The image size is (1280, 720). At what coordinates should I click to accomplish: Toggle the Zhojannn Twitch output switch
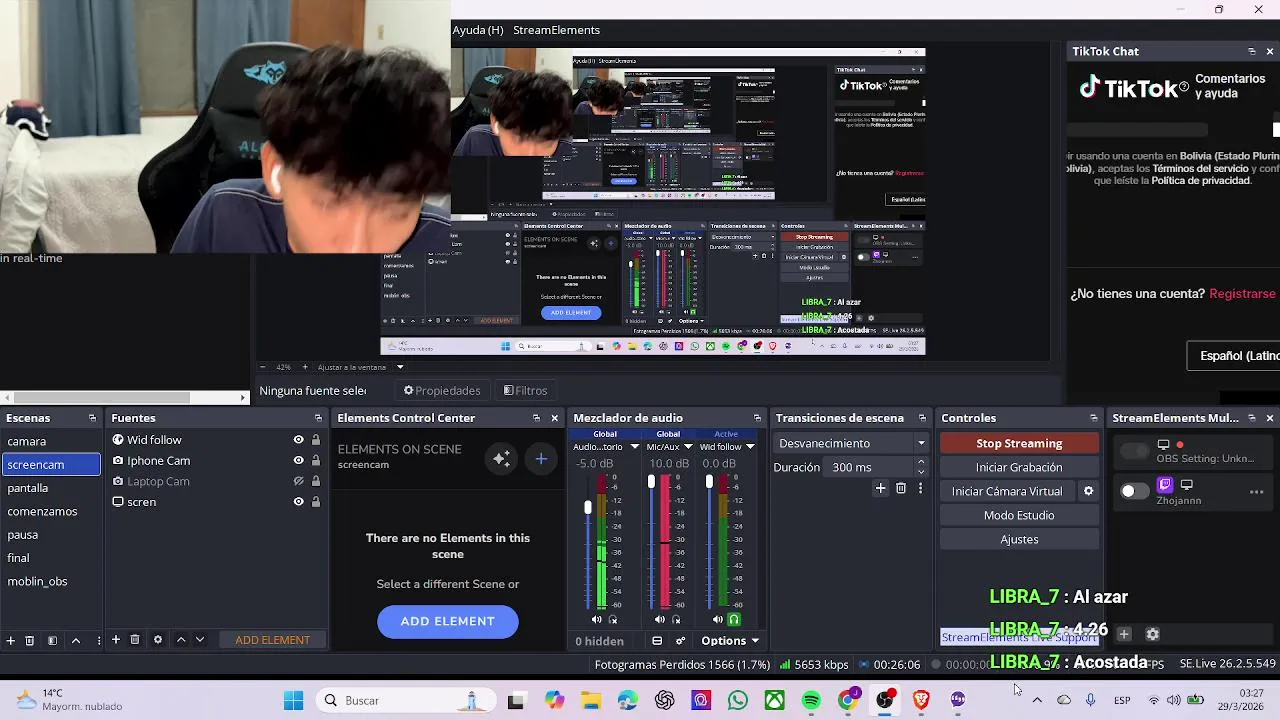1134,491
